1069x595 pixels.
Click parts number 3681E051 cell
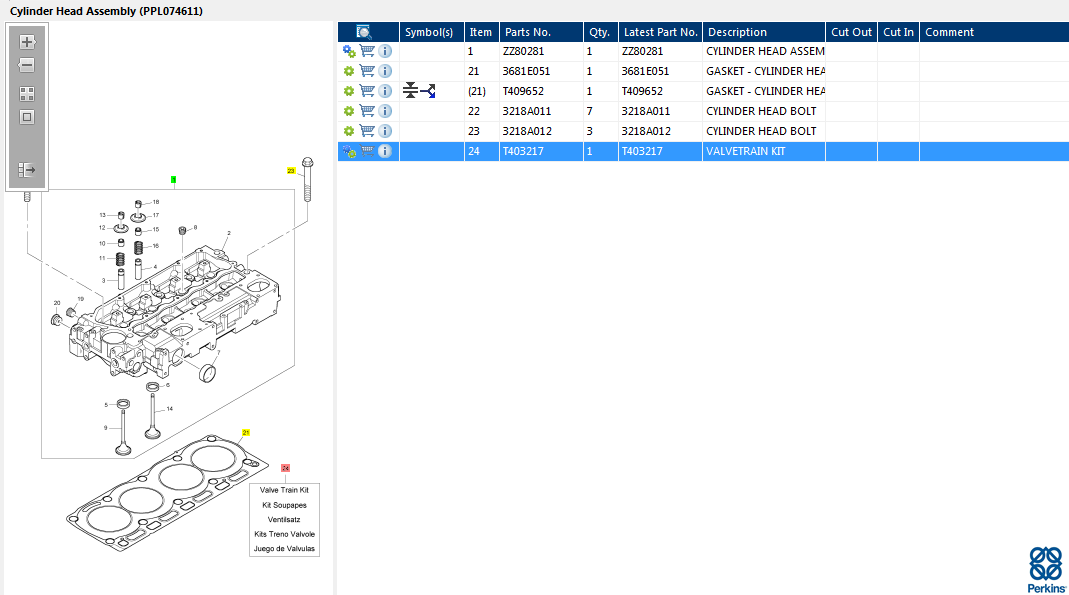click(x=541, y=71)
